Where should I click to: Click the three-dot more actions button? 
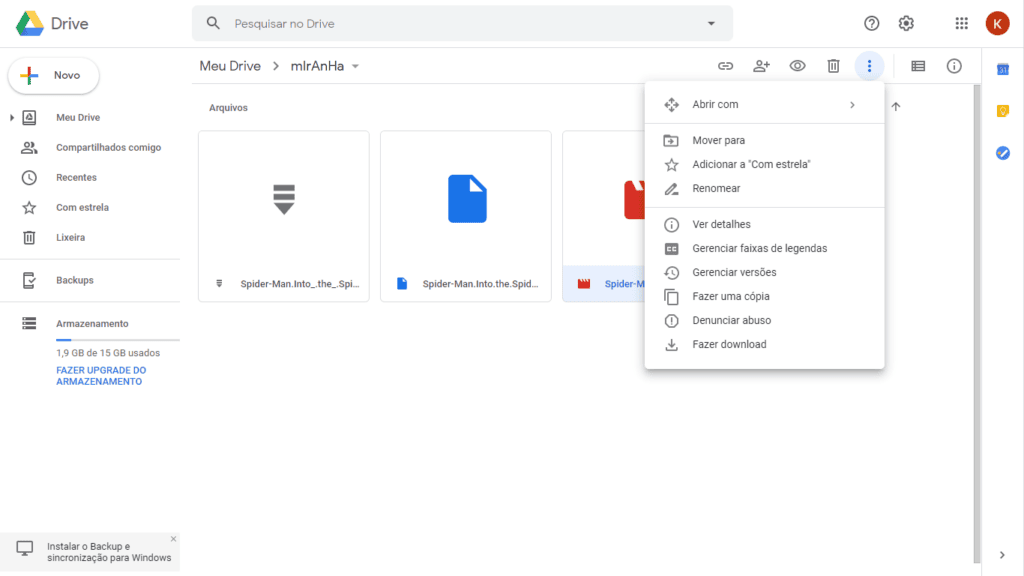(x=869, y=66)
